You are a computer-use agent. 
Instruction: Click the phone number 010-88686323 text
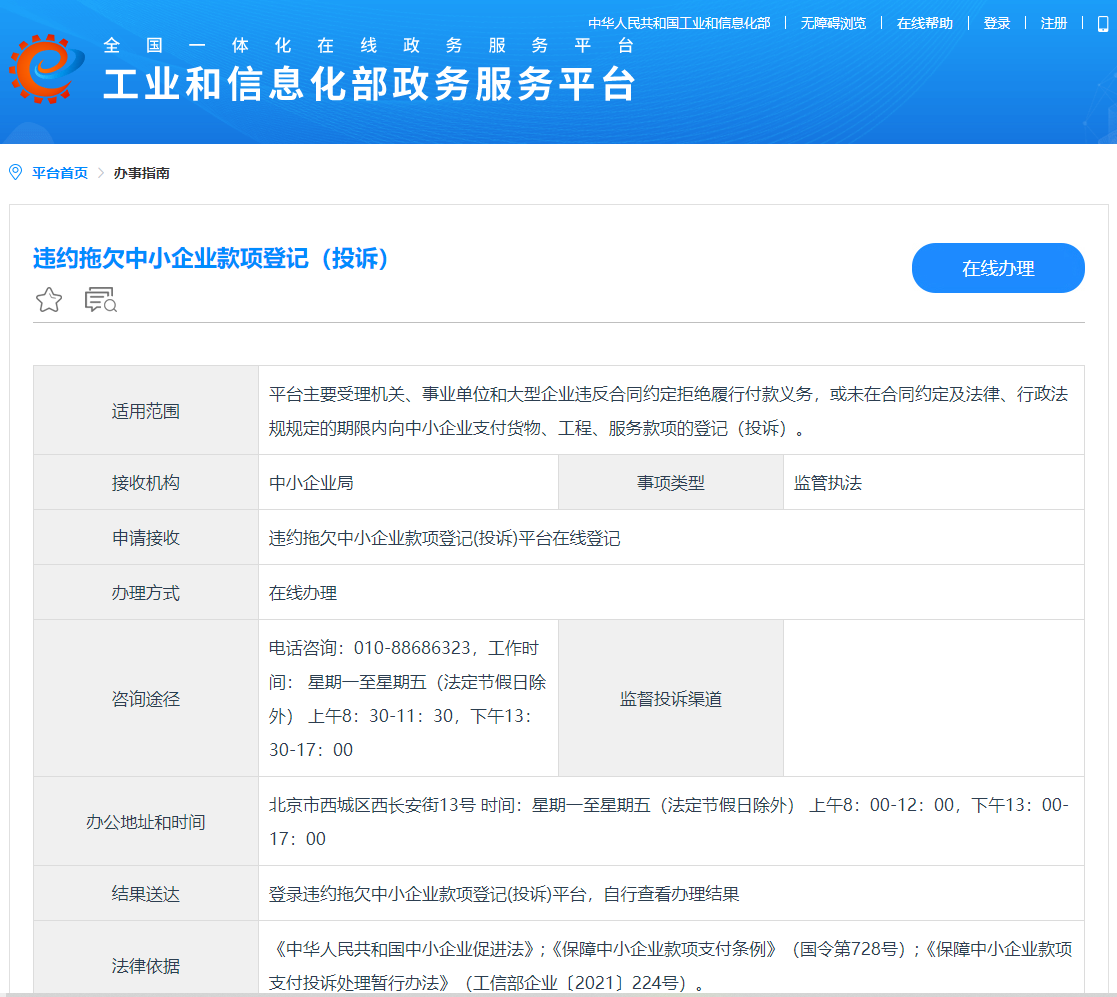pyautogui.click(x=412, y=648)
